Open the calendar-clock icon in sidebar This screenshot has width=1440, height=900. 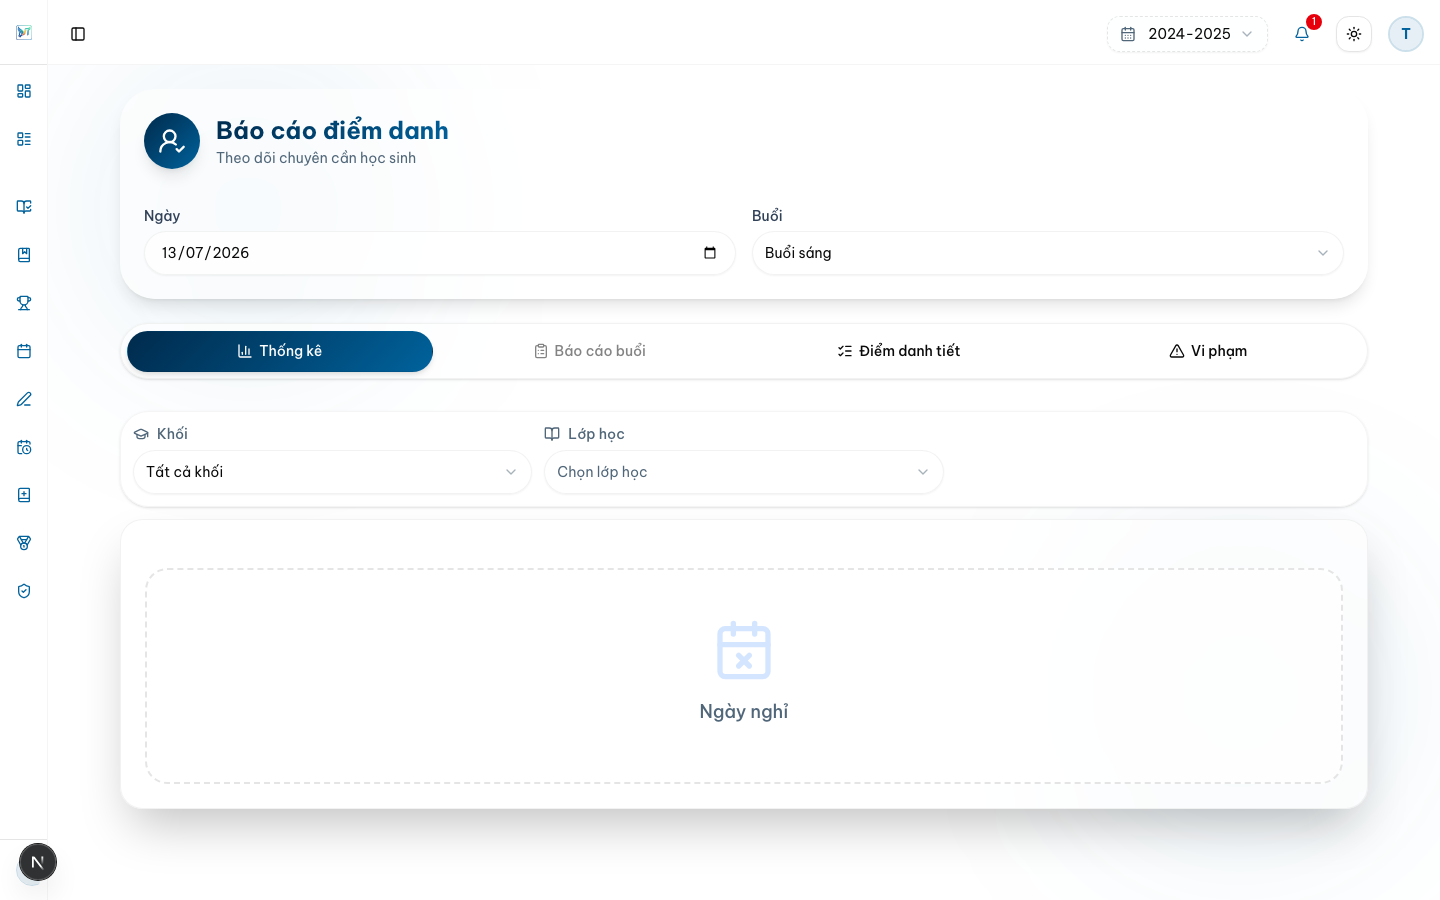click(24, 447)
